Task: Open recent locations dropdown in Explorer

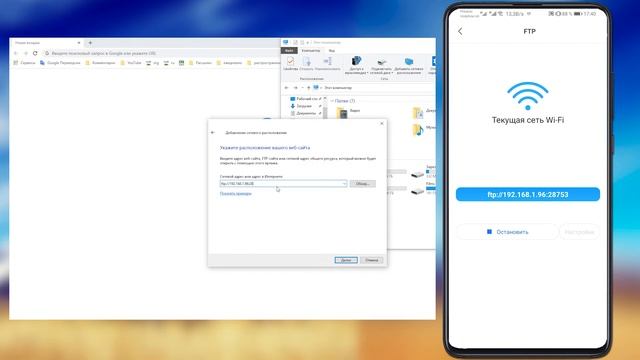Action: tap(302, 88)
